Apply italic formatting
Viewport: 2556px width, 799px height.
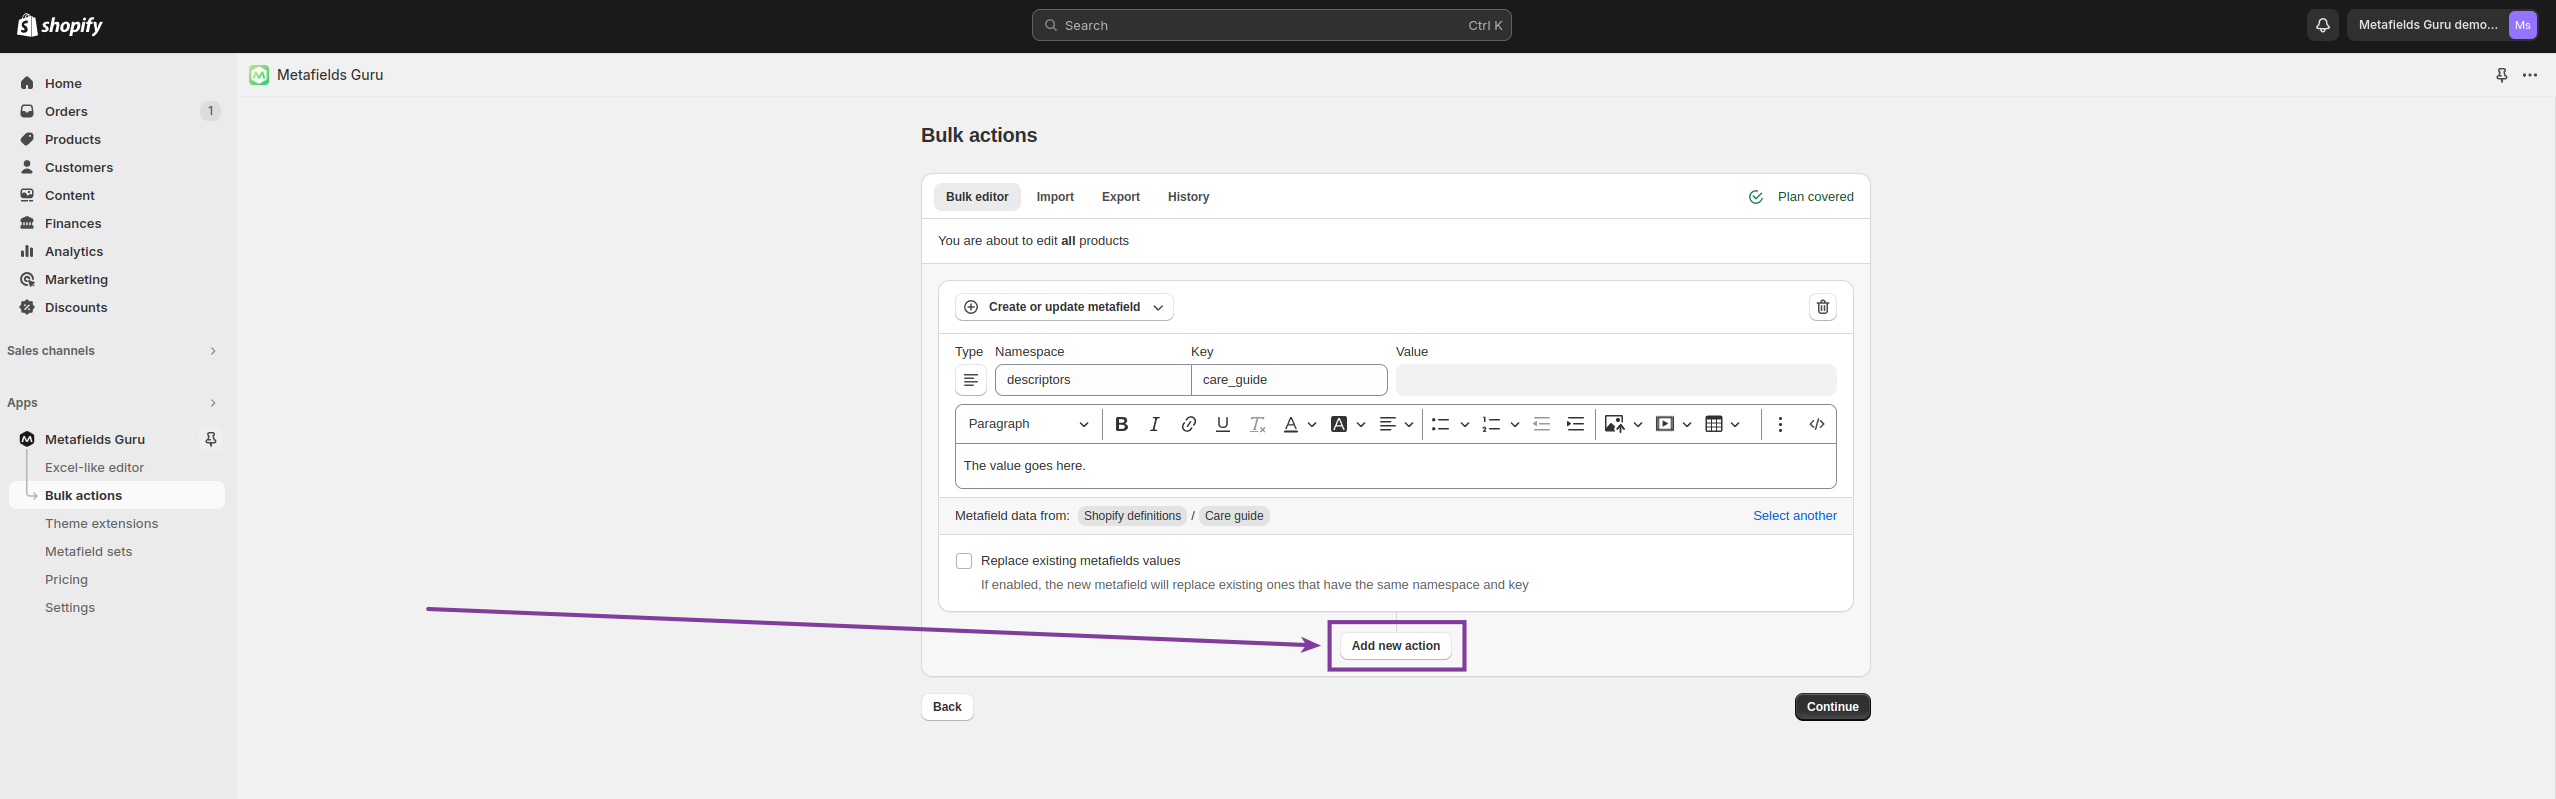[1154, 424]
